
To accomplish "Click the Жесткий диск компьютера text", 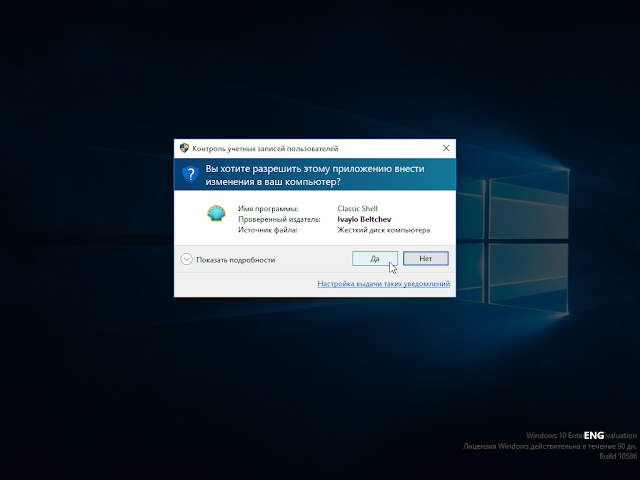I will pyautogui.click(x=384, y=230).
